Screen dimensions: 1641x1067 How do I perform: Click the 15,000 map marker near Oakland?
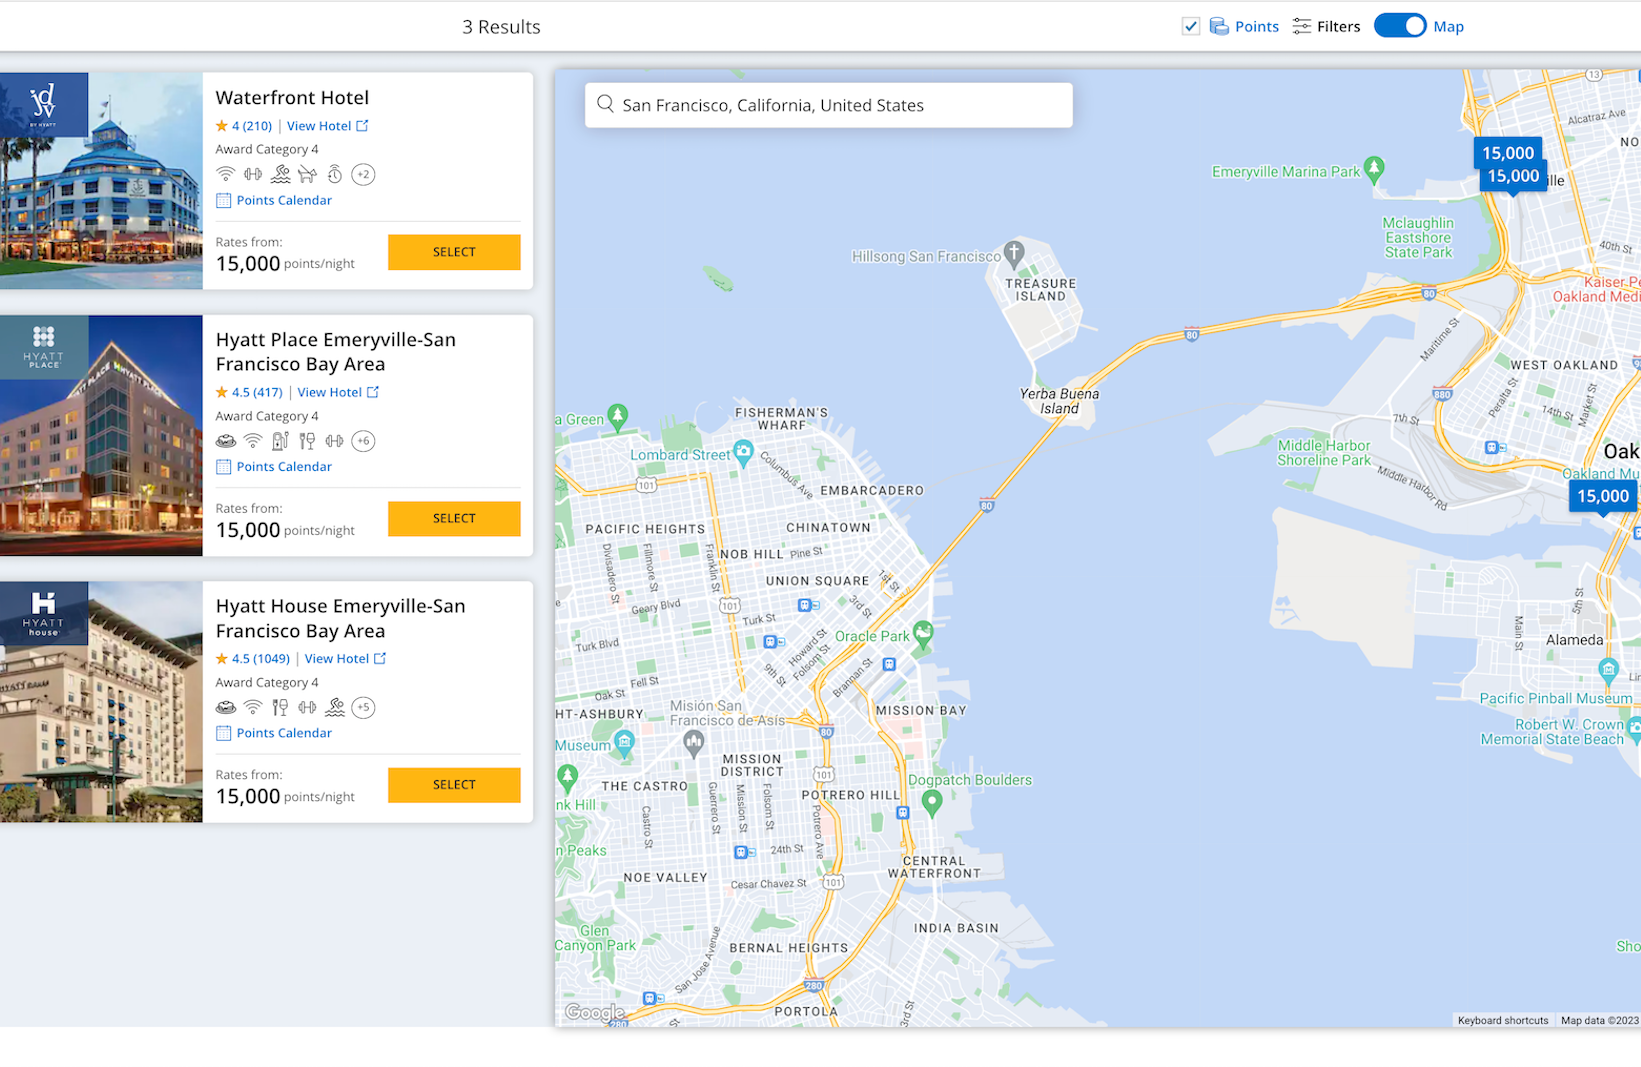coord(1602,496)
